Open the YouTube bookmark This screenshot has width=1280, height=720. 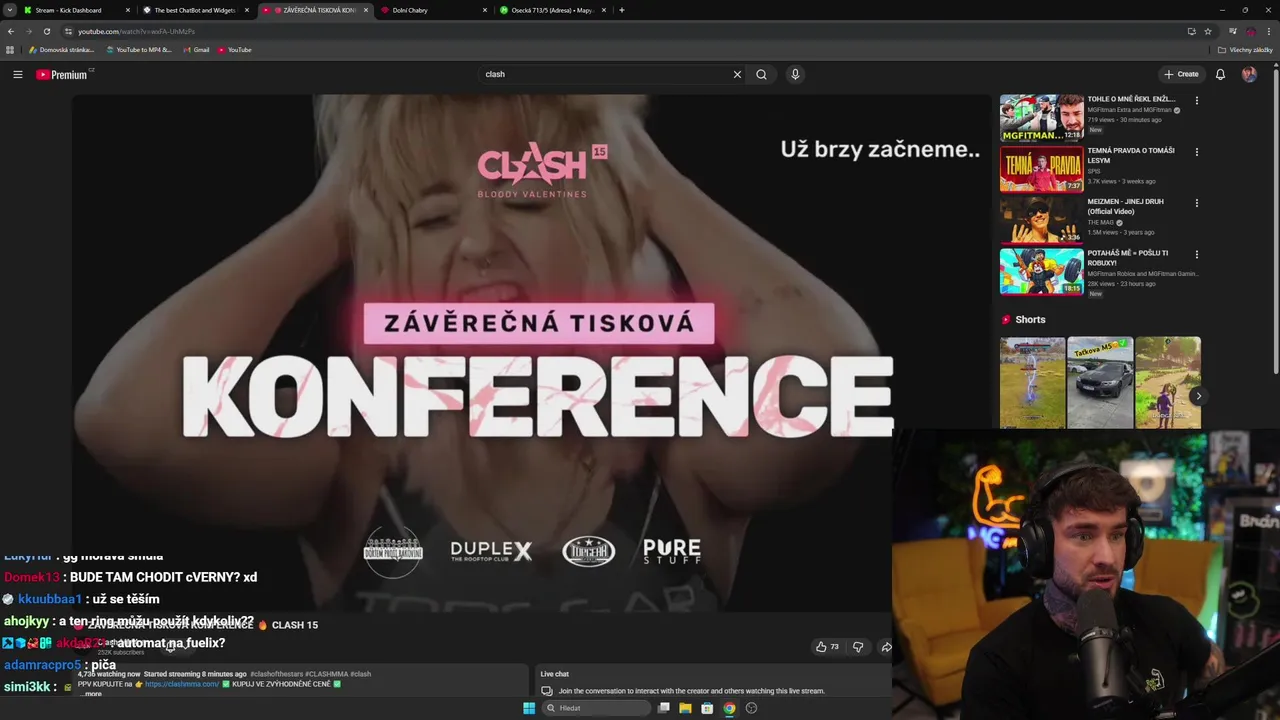click(x=235, y=49)
